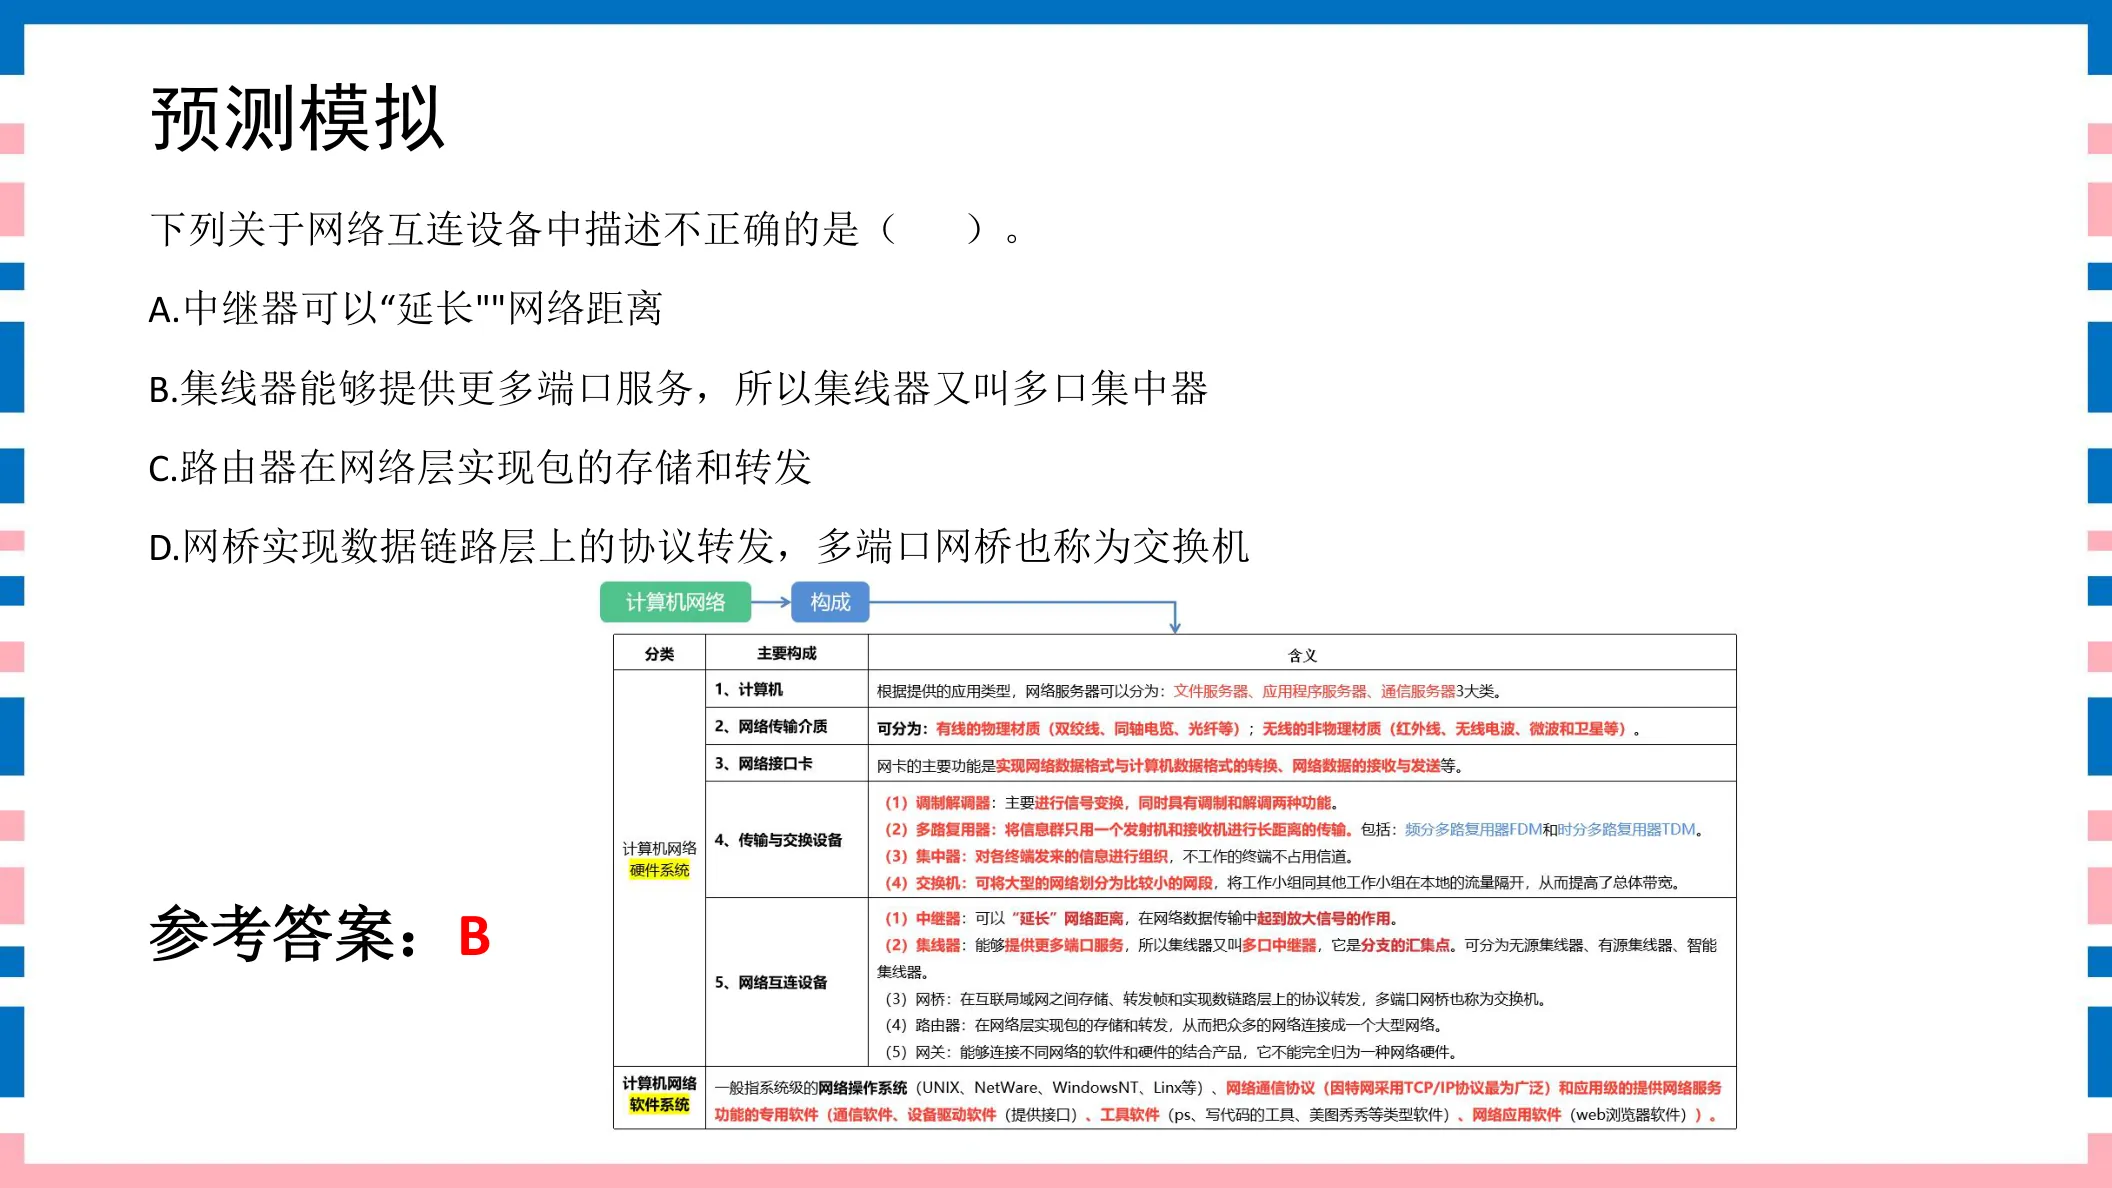The image size is (2112, 1188).
Task: Select the 主要构成 table header
Action: [787, 653]
